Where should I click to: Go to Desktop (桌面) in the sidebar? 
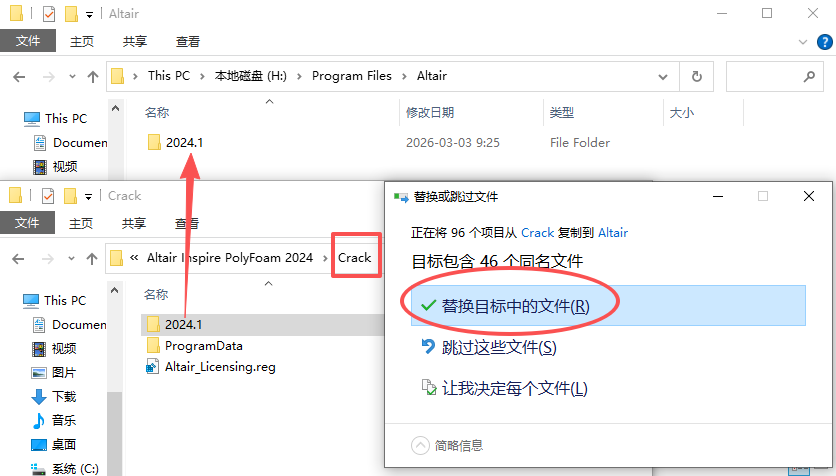pyautogui.click(x=64, y=444)
